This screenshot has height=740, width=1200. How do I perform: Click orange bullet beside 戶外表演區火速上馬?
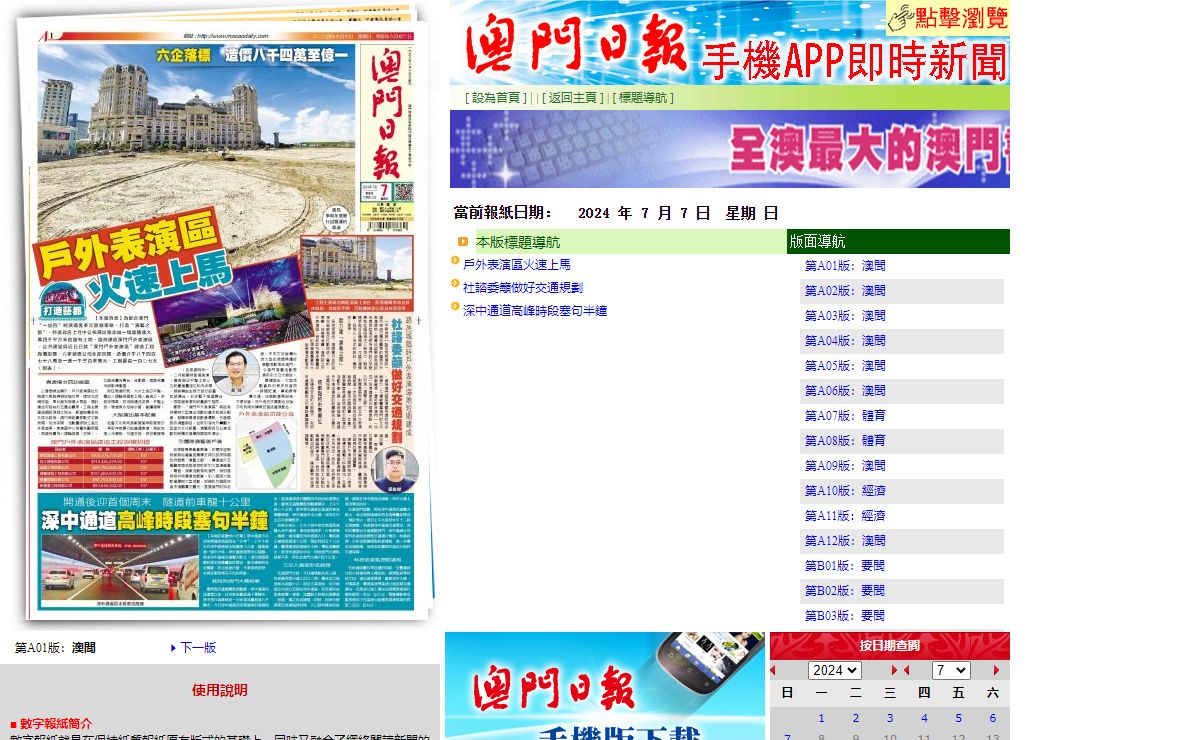(455, 261)
